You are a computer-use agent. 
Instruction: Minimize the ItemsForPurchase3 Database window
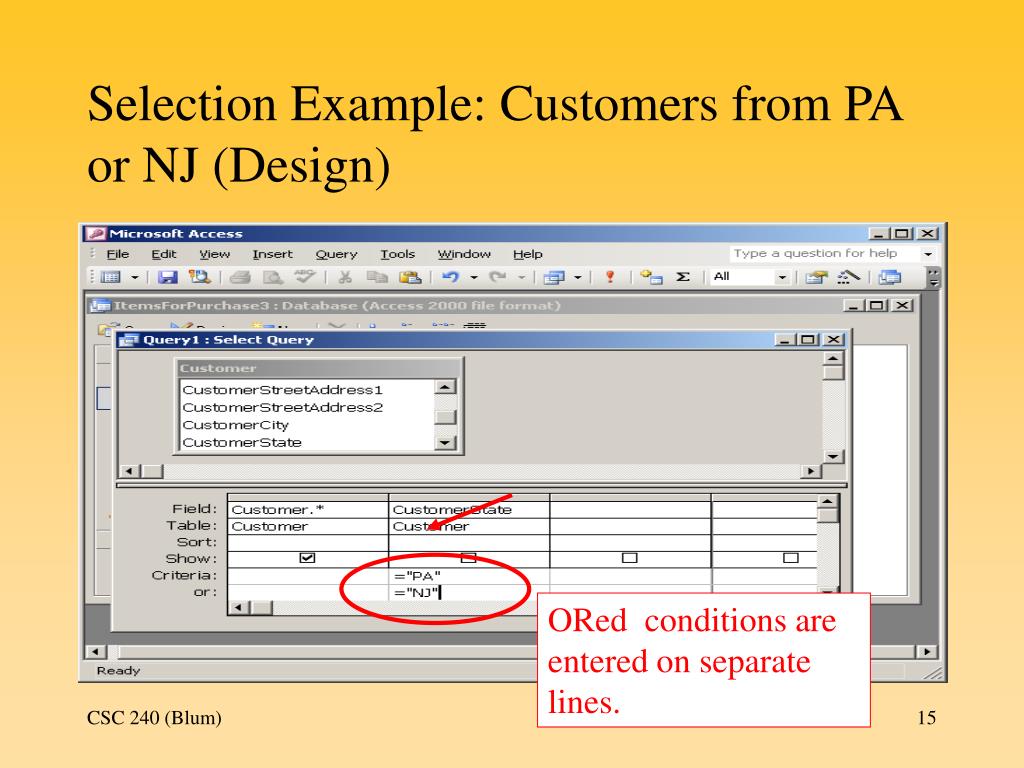pos(854,306)
